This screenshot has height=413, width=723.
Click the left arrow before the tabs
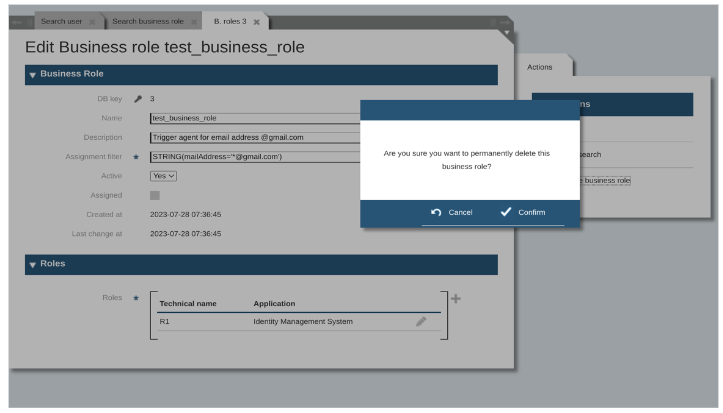tap(17, 22)
